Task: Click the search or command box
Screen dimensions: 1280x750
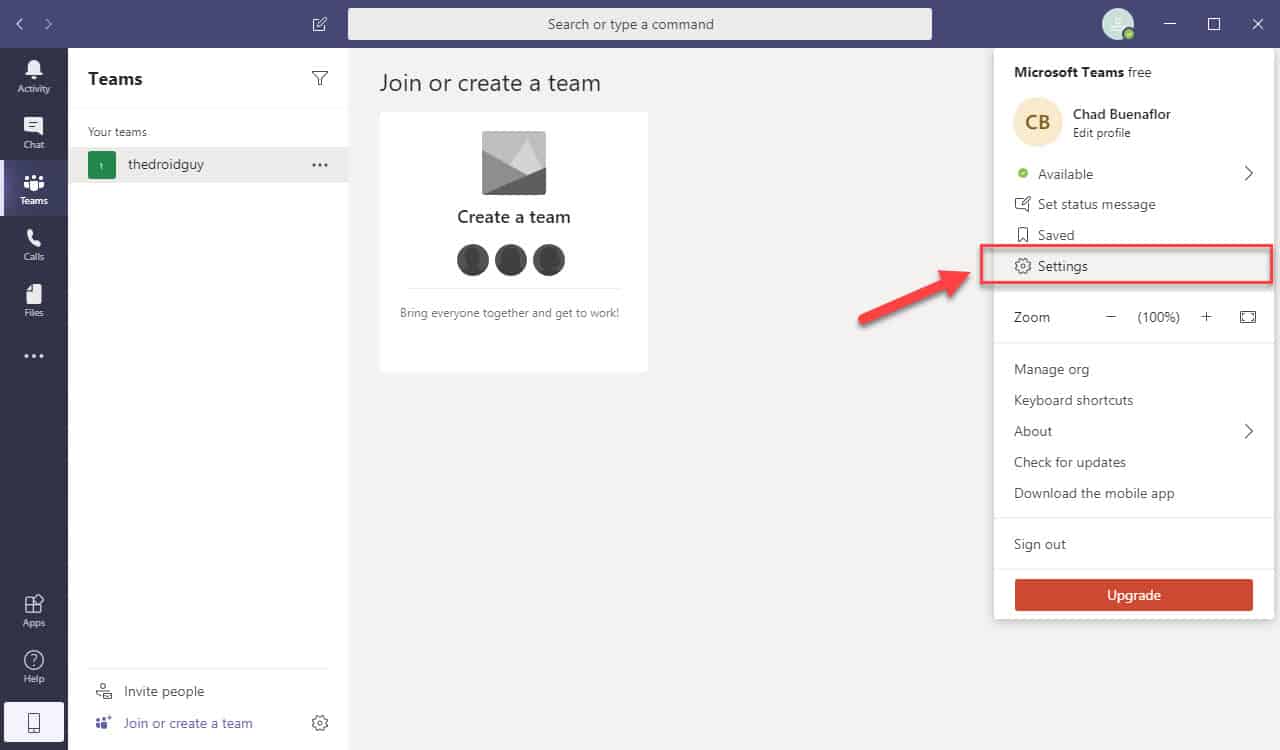Action: pos(640,24)
